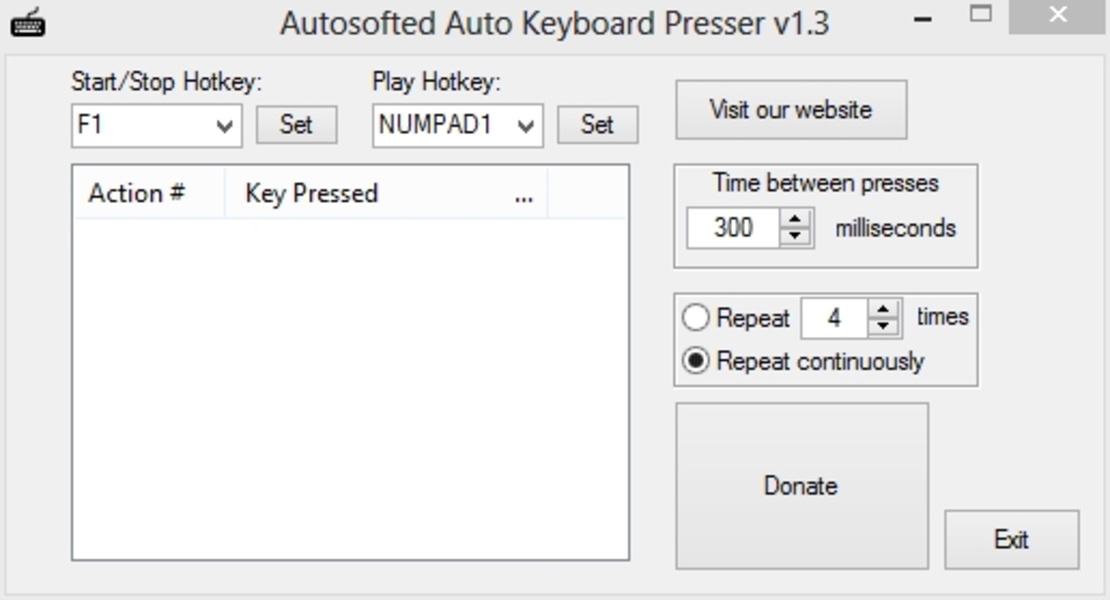Viewport: 1110px width, 600px height.
Task: Select Repeat continuously radio option
Action: click(695, 361)
